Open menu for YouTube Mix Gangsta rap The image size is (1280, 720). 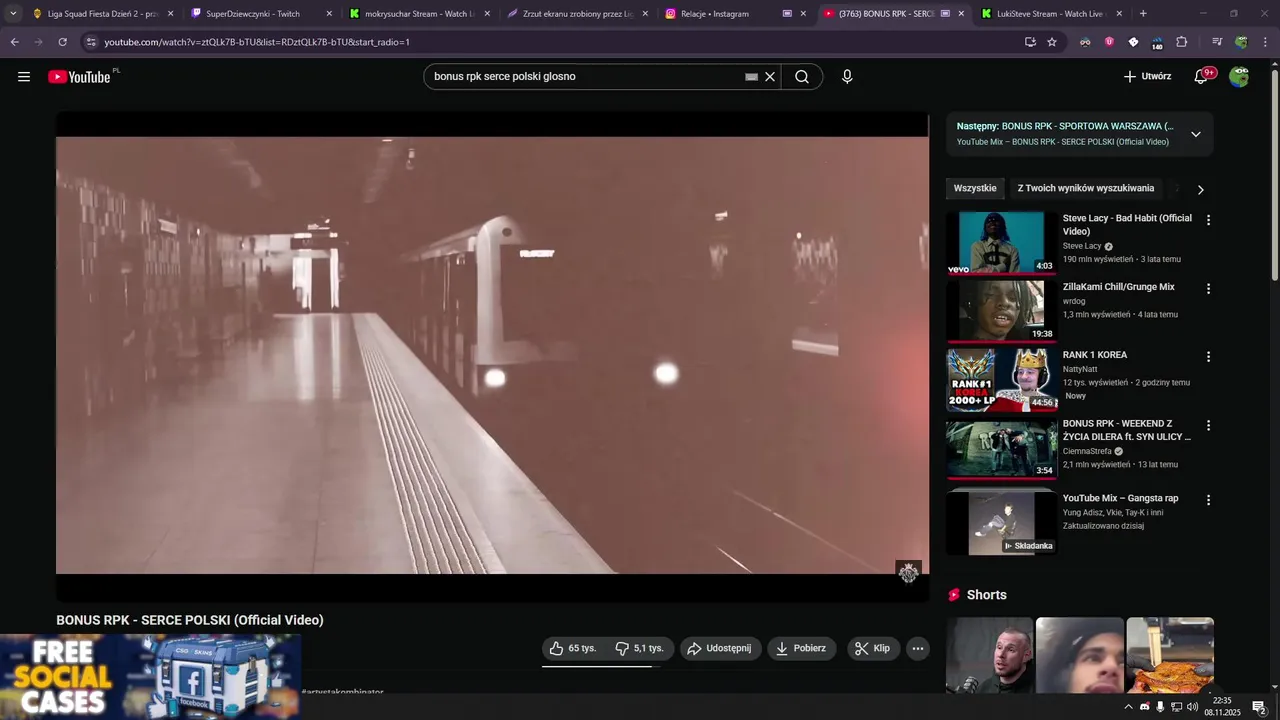pyautogui.click(x=1208, y=500)
